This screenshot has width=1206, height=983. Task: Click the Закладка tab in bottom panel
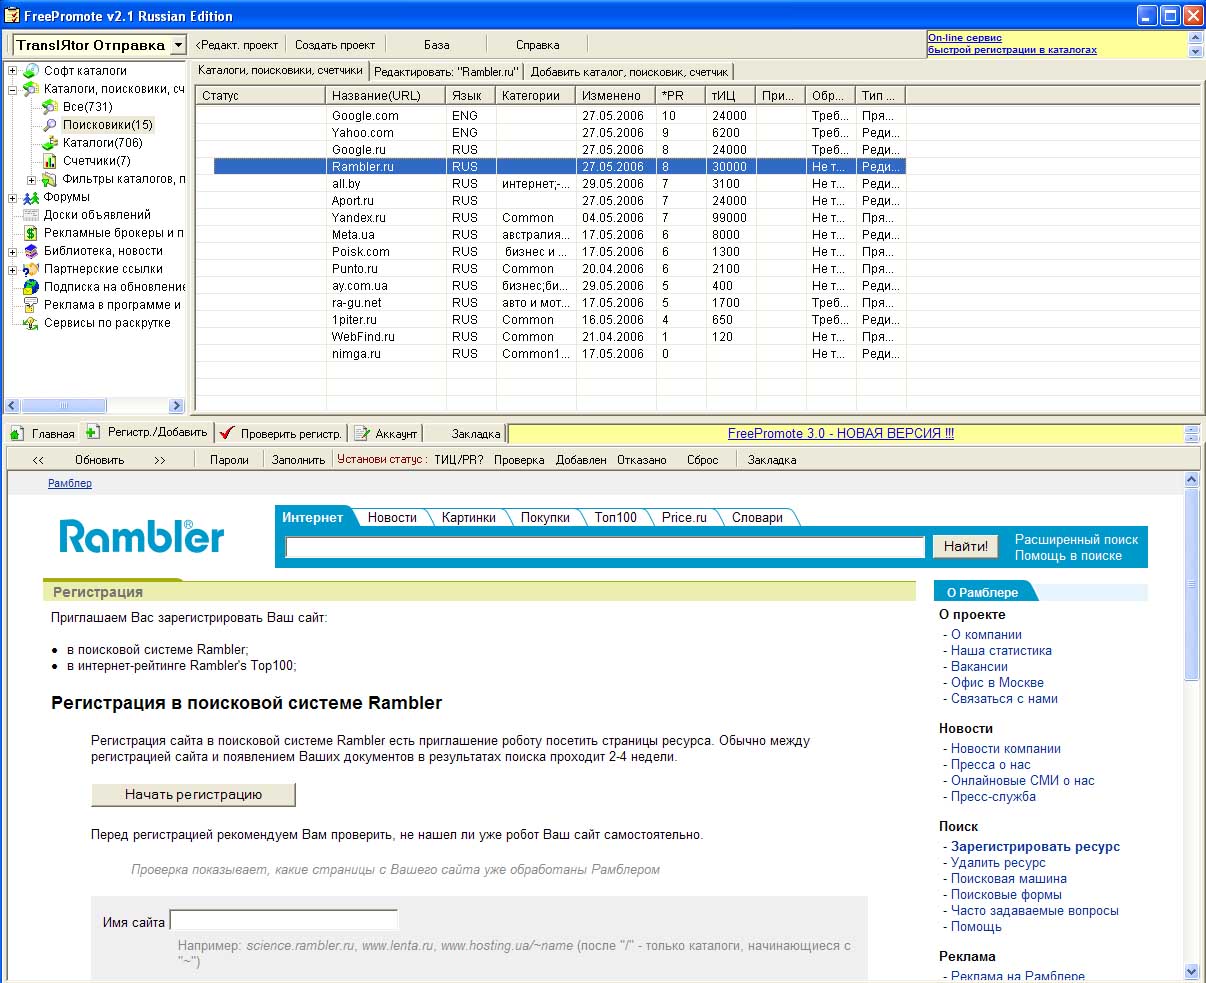point(475,434)
